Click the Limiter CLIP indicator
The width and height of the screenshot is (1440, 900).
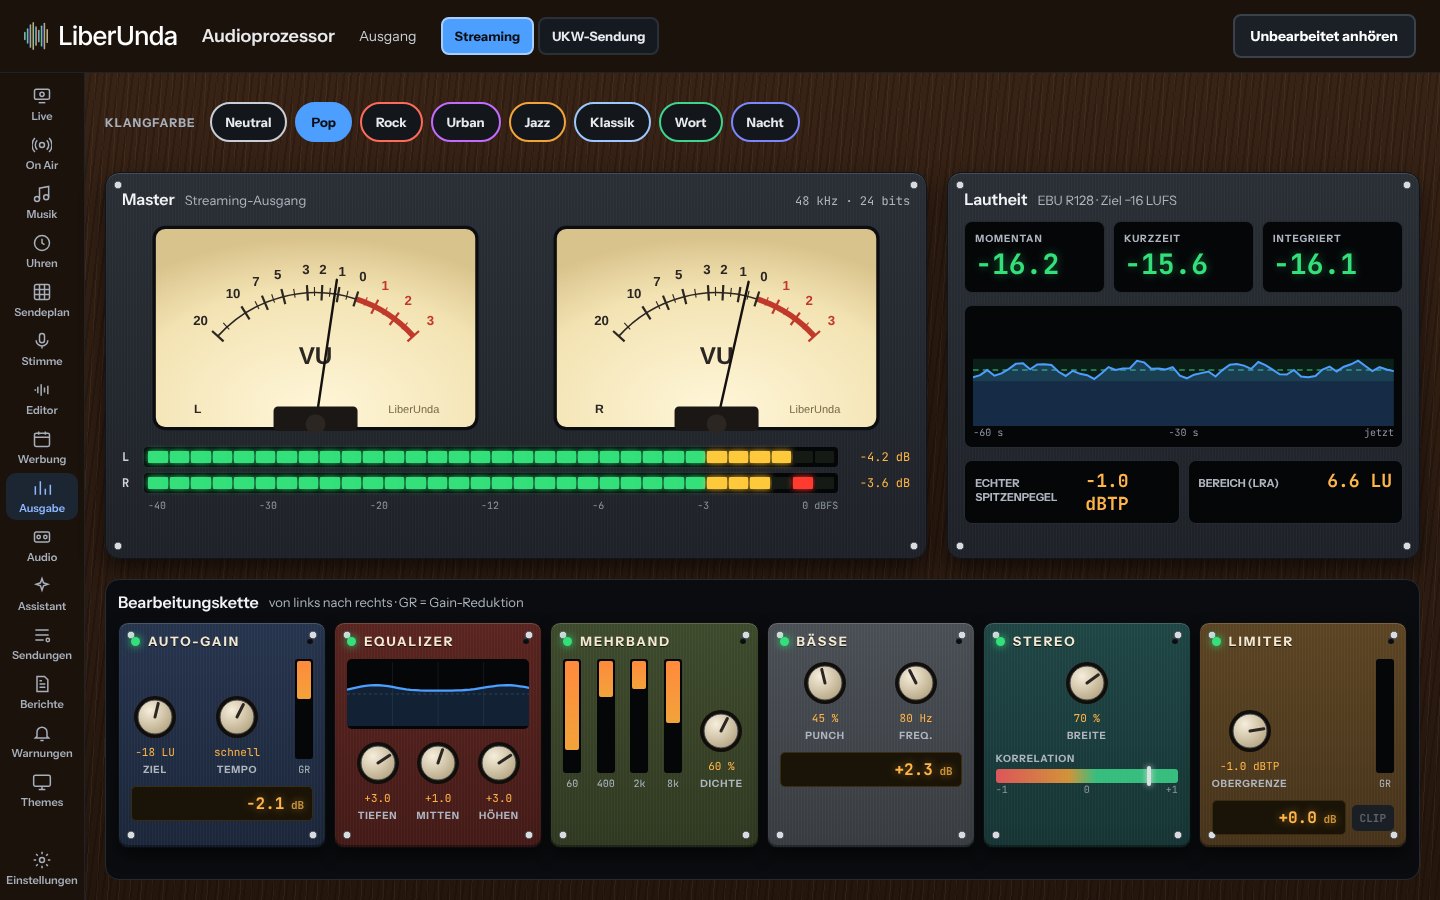(x=1372, y=818)
